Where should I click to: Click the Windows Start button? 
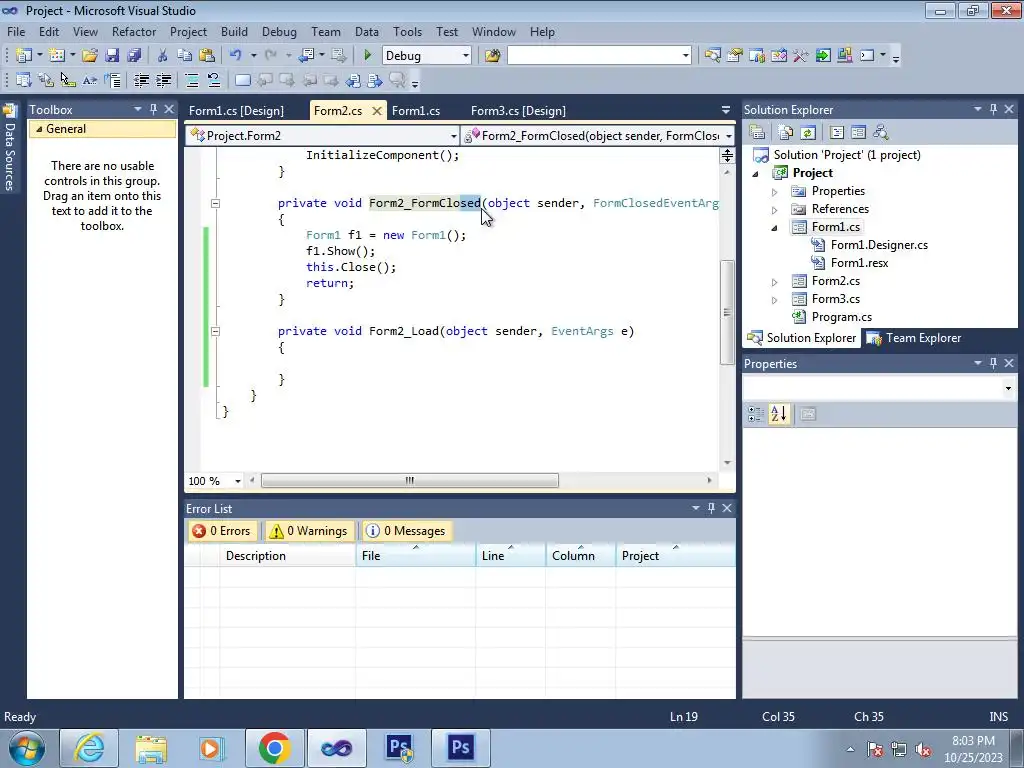pyautogui.click(x=27, y=747)
